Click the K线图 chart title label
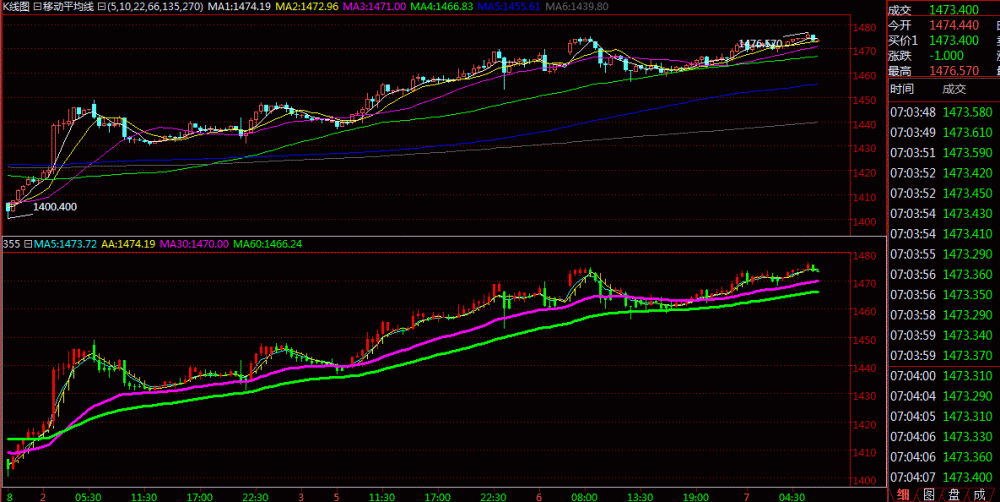The image size is (1000, 502). pos(17,8)
